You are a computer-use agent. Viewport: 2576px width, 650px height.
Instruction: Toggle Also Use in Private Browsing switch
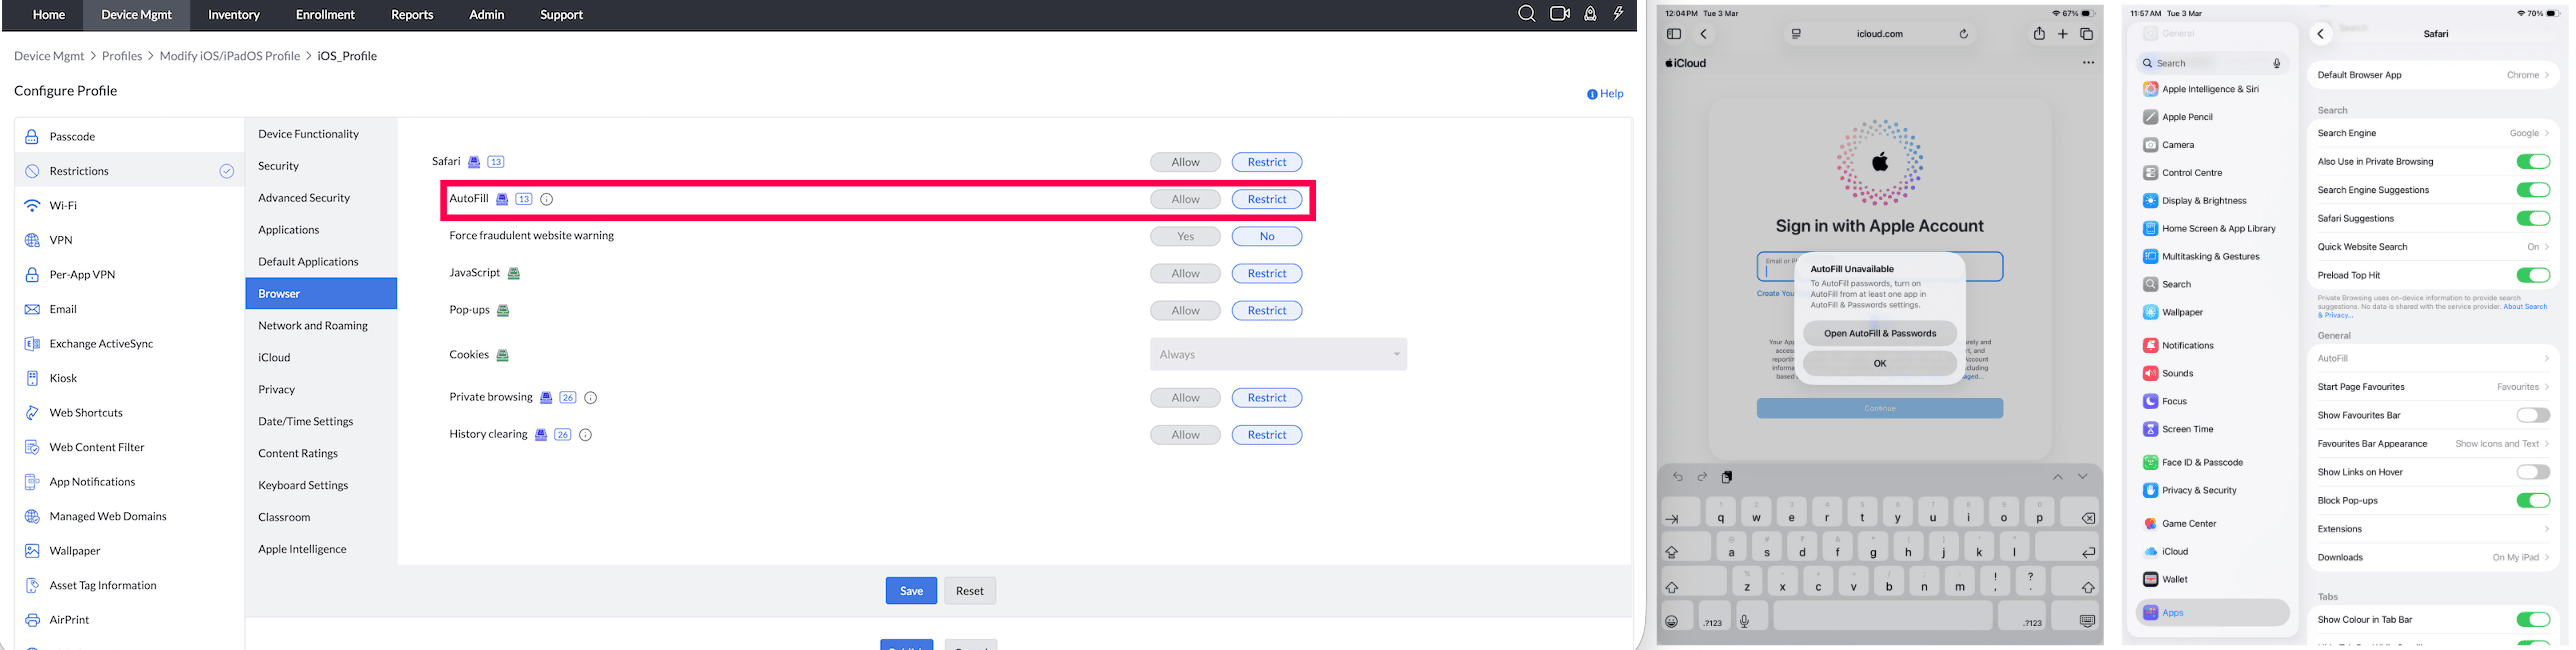pyautogui.click(x=2533, y=162)
